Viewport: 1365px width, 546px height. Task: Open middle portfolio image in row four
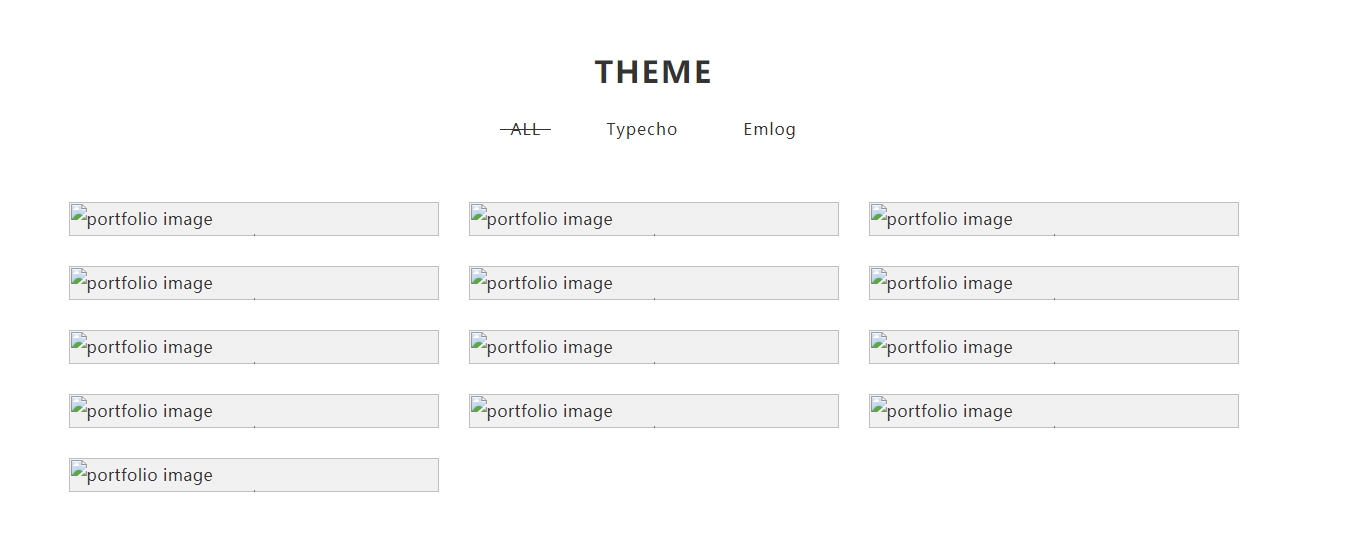654,411
